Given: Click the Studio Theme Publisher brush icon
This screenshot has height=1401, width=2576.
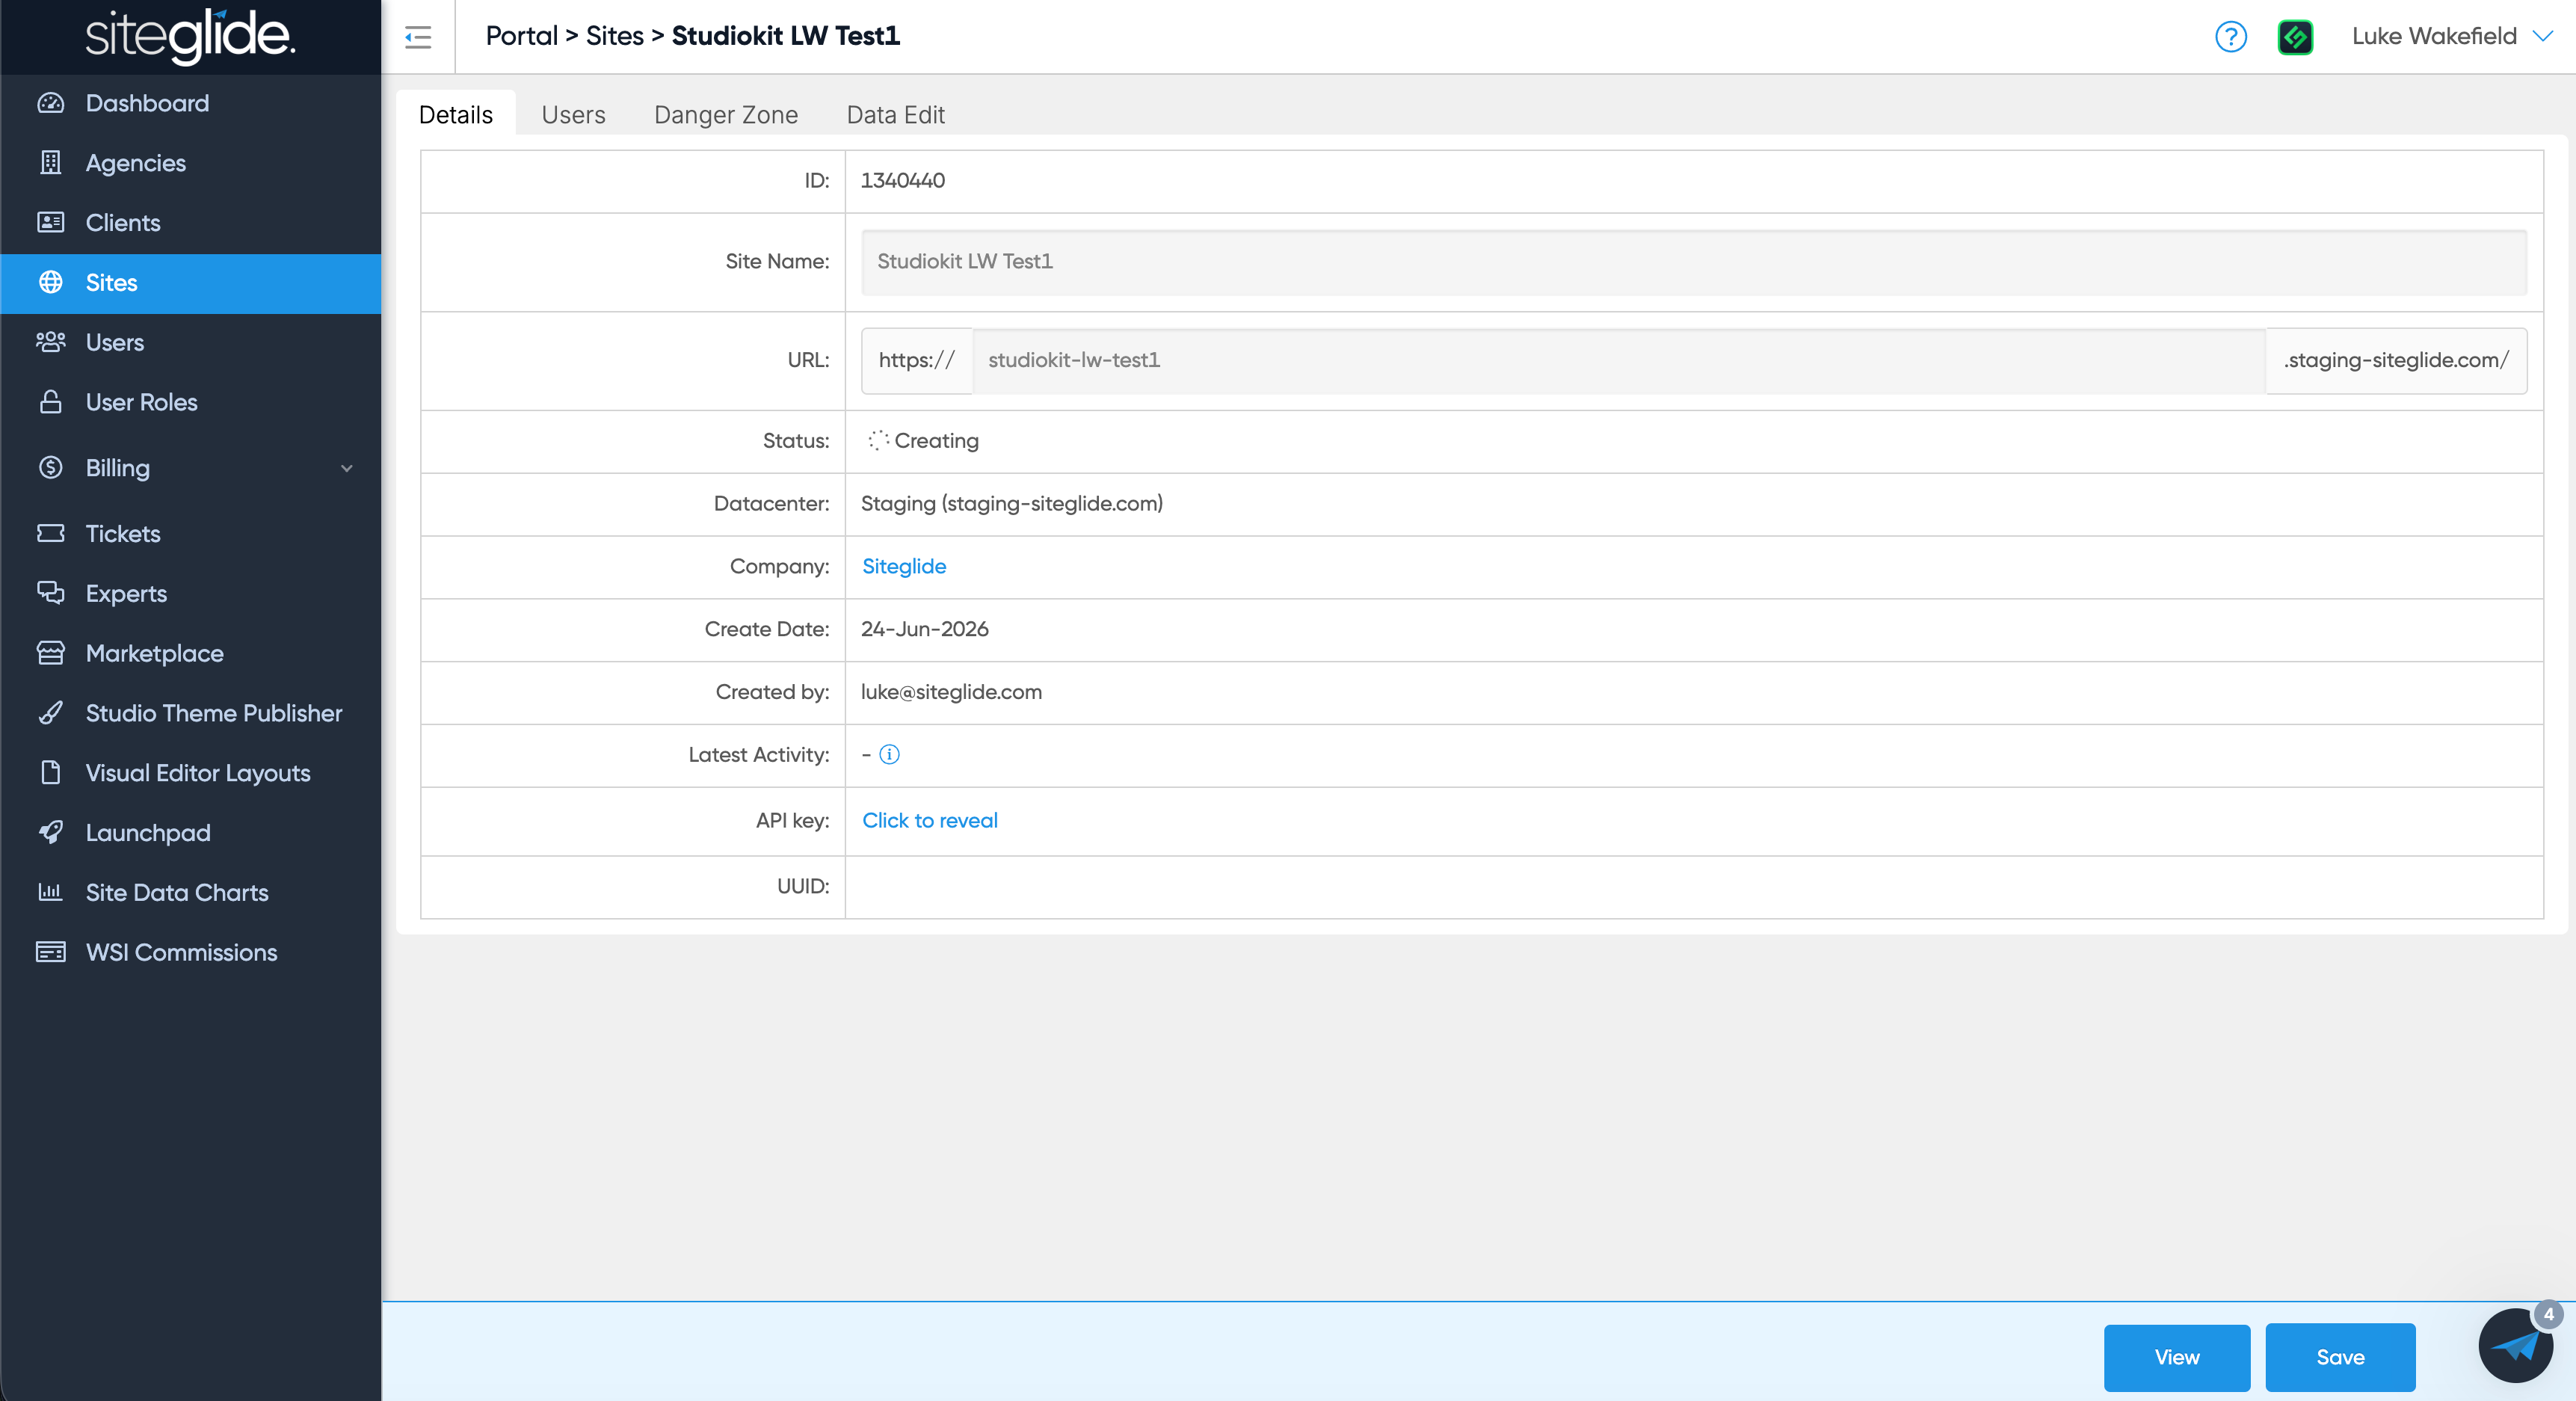Looking at the screenshot, I should pos(51,713).
